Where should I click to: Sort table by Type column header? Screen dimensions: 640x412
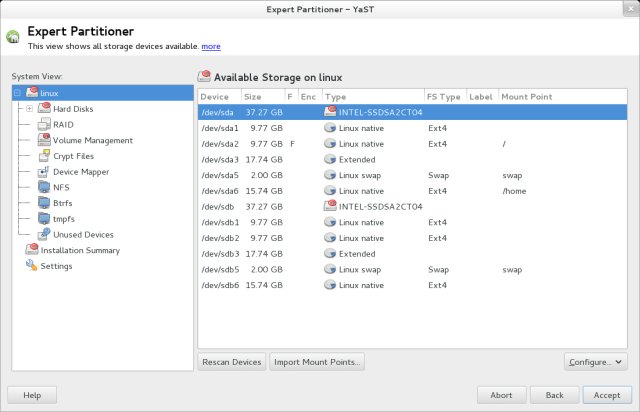[x=373, y=97]
